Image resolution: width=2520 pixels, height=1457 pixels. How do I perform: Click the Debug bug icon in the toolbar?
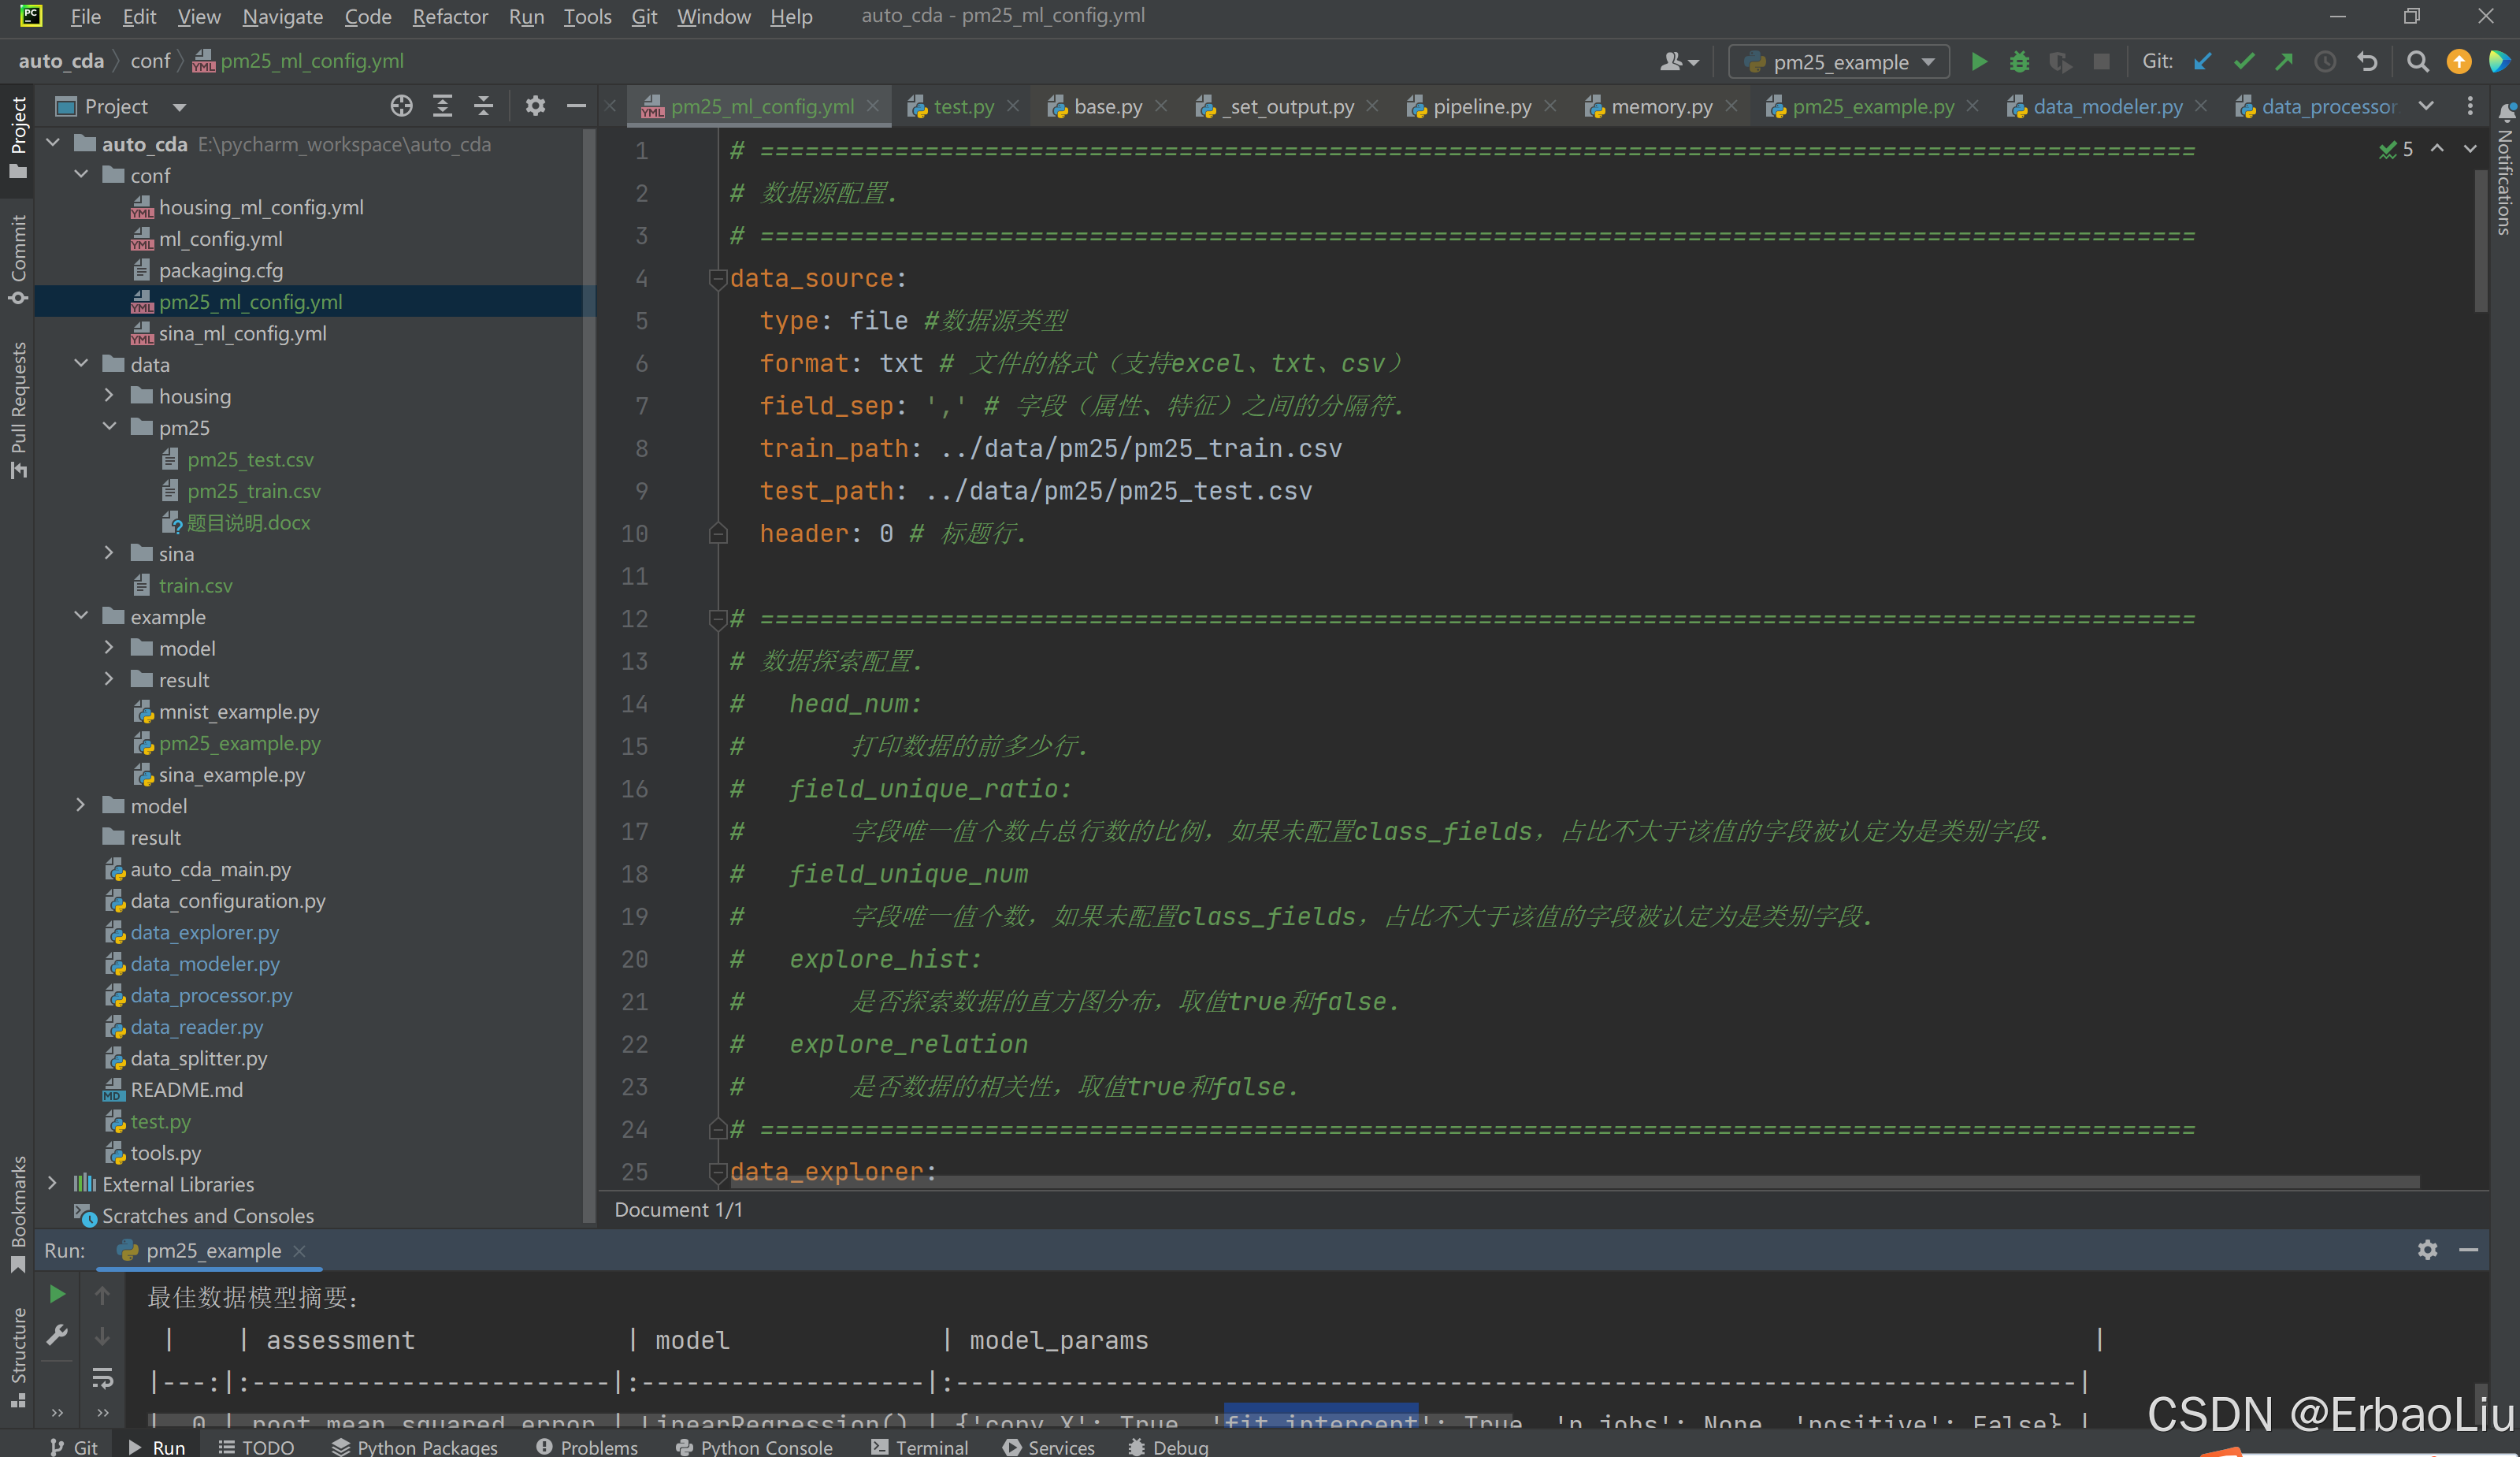point(2019,62)
